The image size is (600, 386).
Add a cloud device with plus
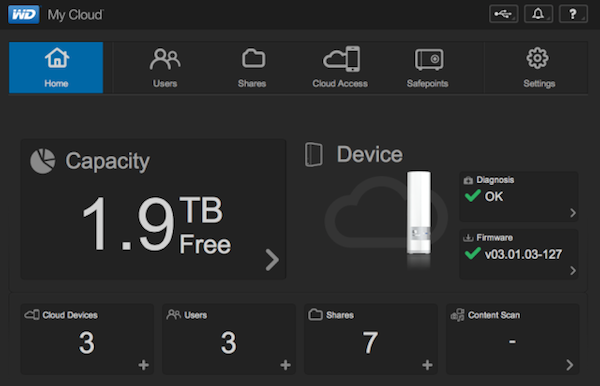[x=143, y=365]
